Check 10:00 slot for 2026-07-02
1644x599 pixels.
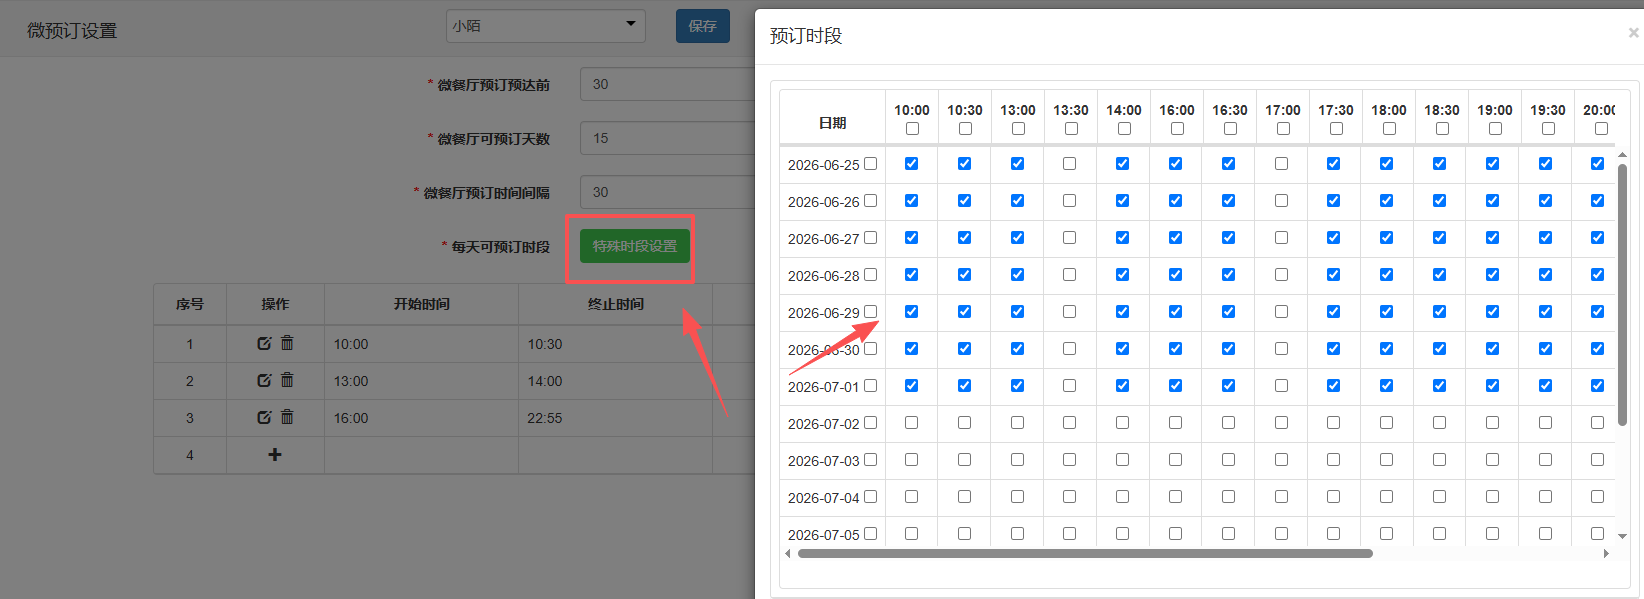tap(912, 423)
